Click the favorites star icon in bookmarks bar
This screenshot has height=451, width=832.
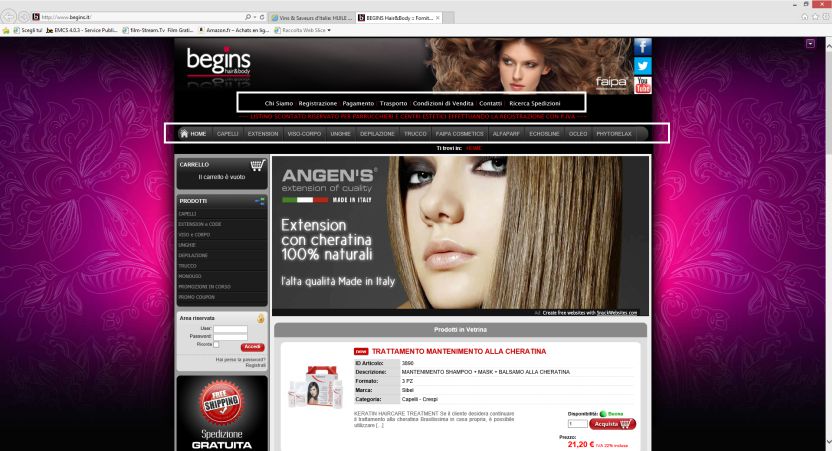point(6,30)
